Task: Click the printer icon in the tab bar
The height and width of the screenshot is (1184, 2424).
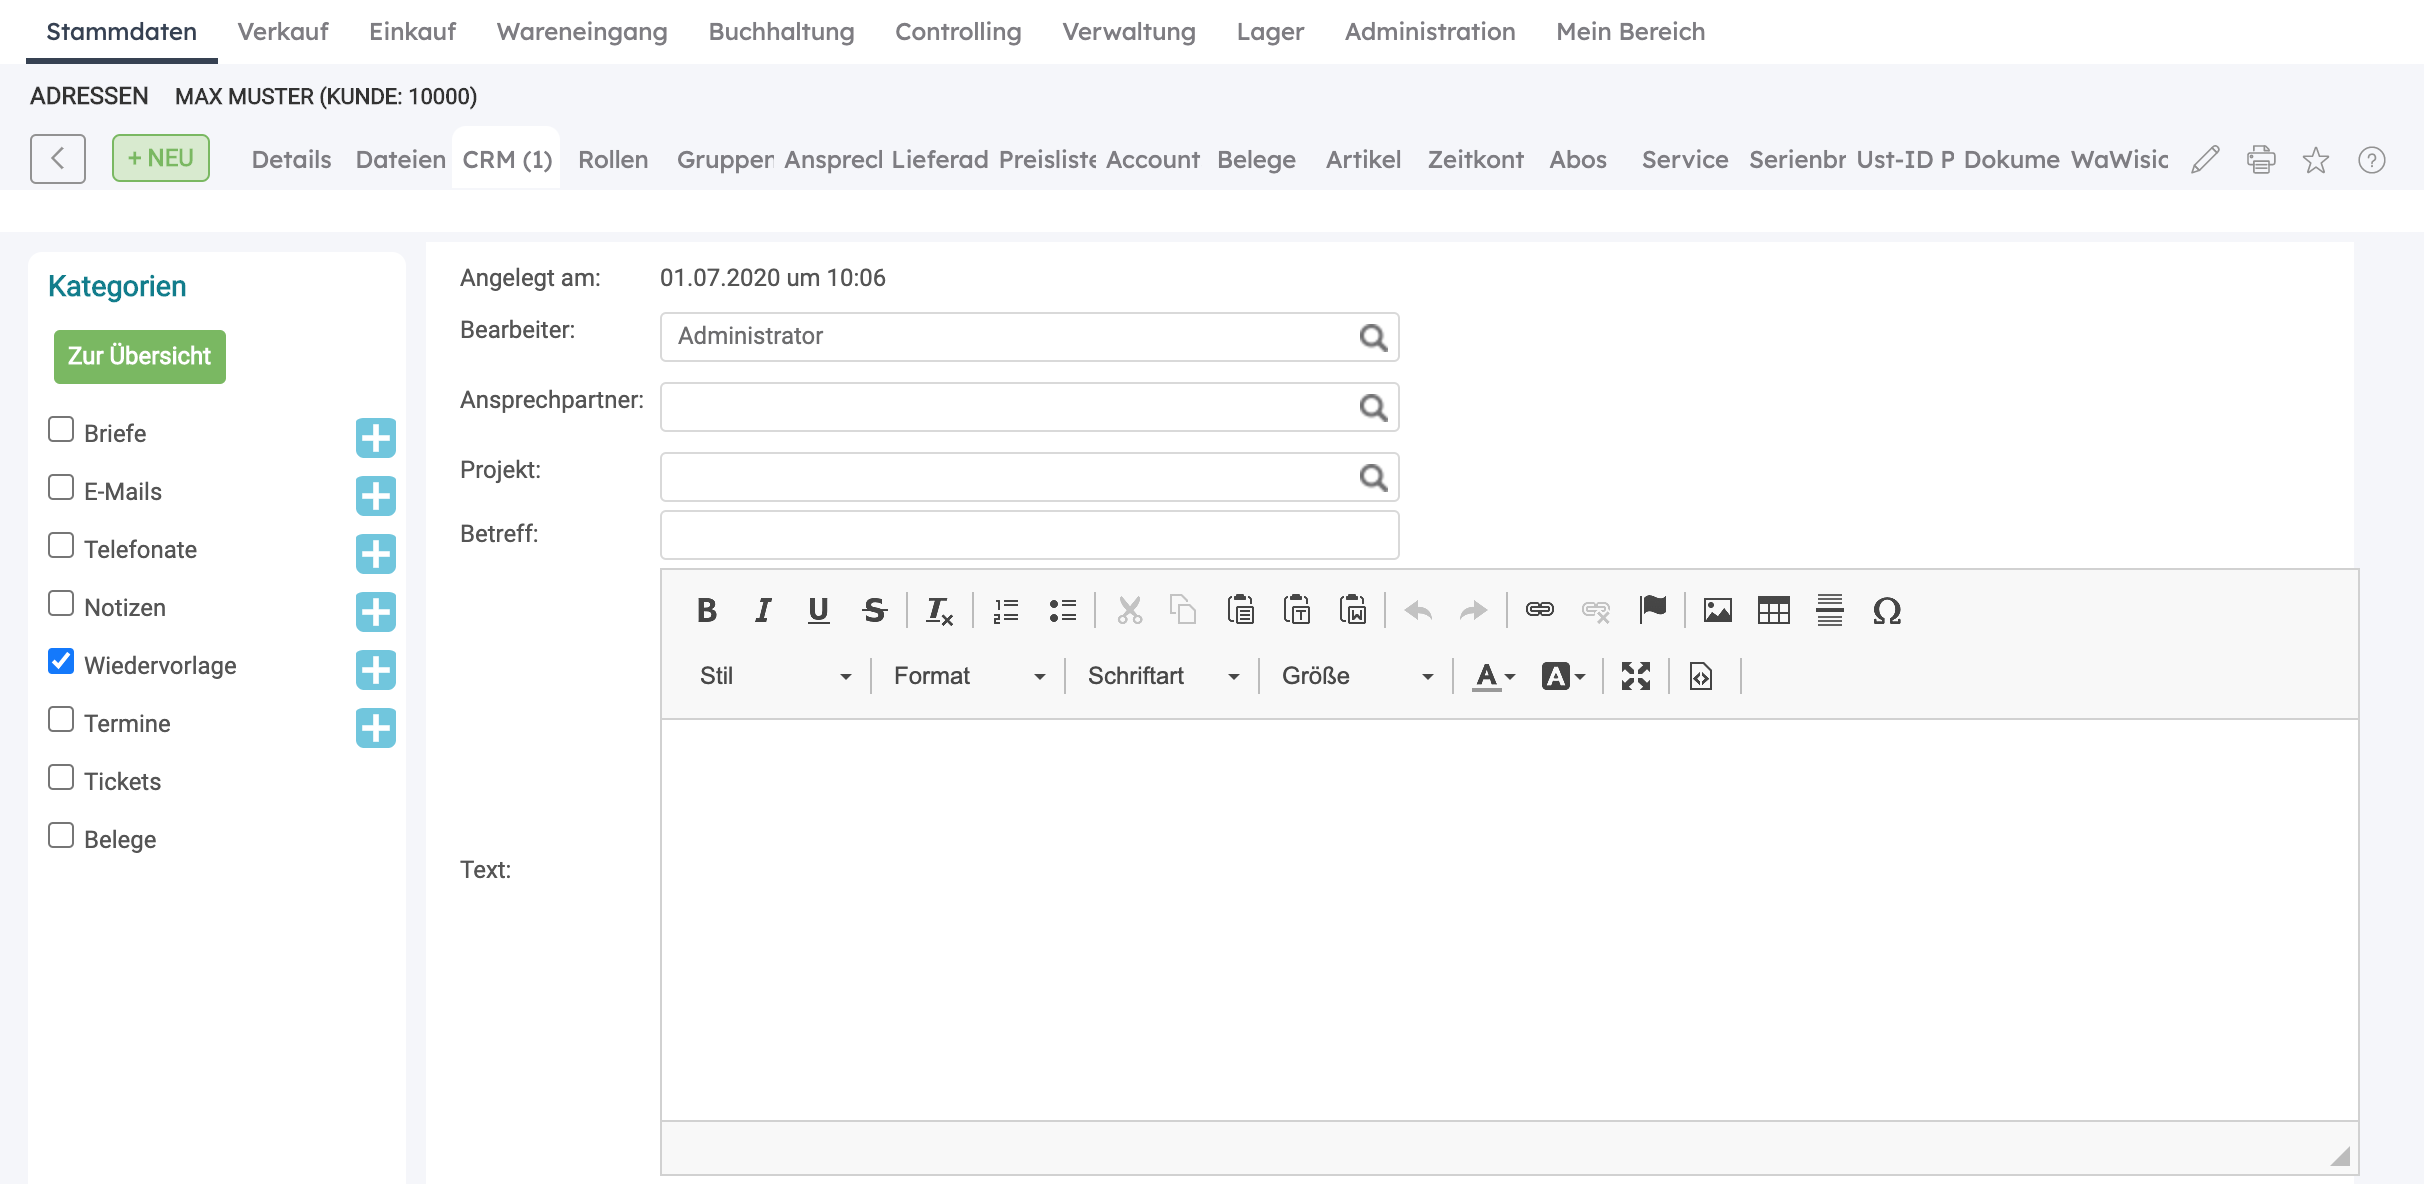Action: click(x=2261, y=160)
